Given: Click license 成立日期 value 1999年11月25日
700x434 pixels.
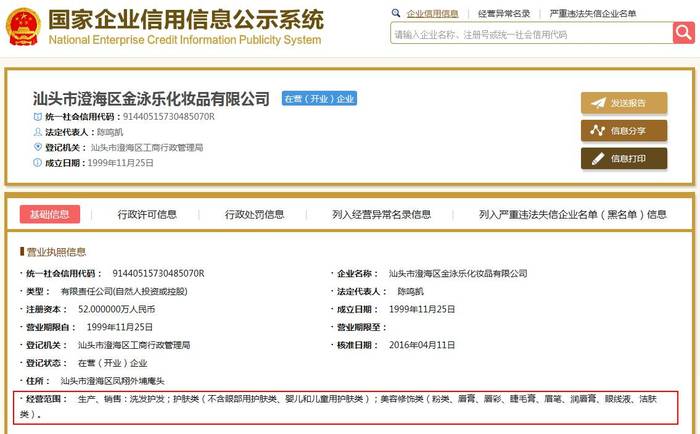Looking at the screenshot, I should pyautogui.click(x=422, y=309).
